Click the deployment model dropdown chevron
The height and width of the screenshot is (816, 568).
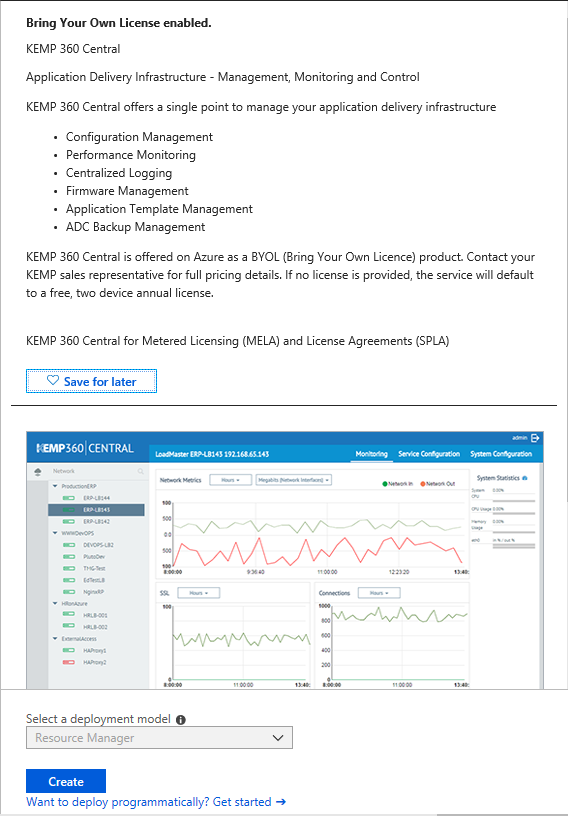278,738
